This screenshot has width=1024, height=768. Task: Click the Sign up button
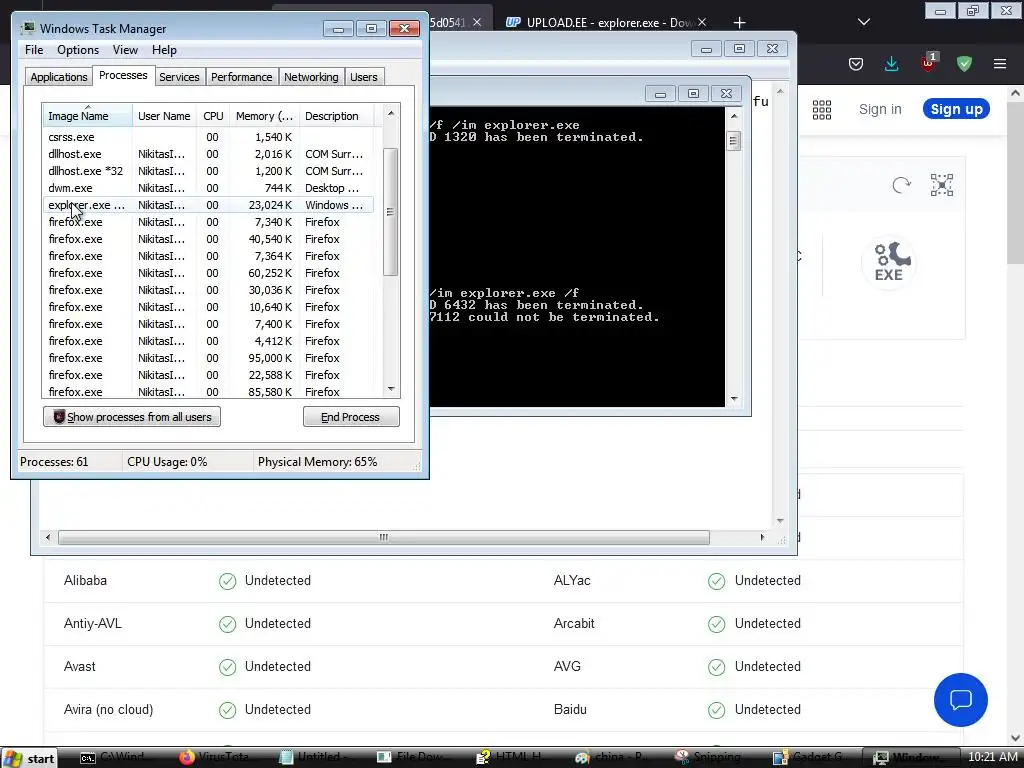point(956,109)
